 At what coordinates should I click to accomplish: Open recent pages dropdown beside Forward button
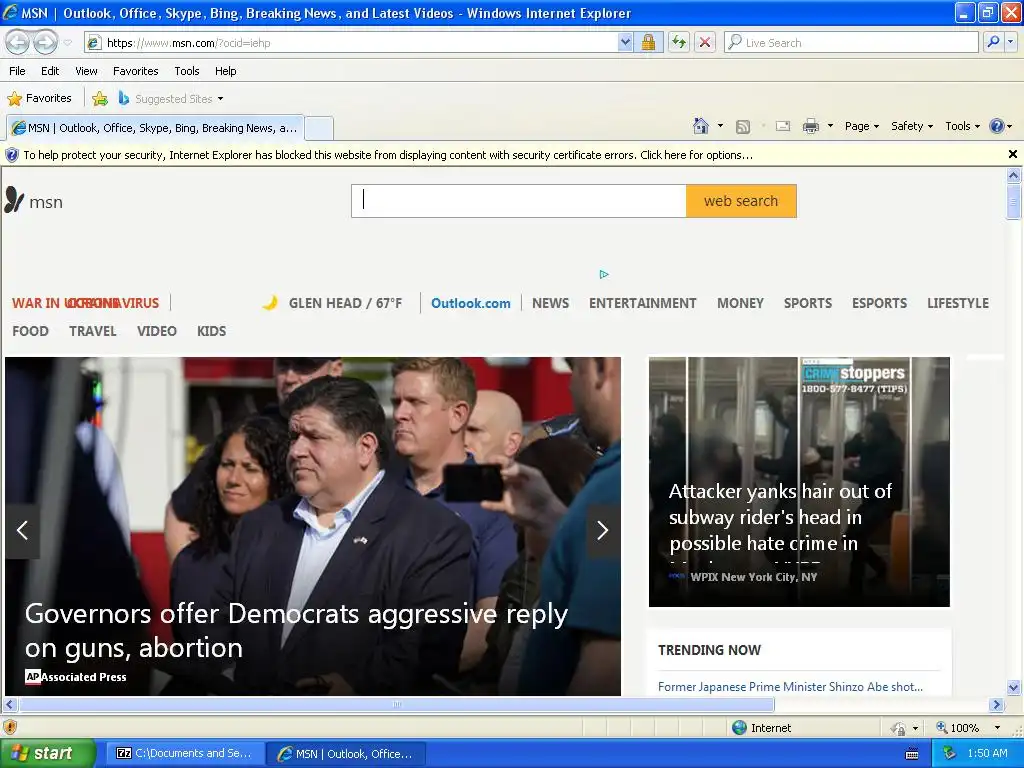[67, 43]
